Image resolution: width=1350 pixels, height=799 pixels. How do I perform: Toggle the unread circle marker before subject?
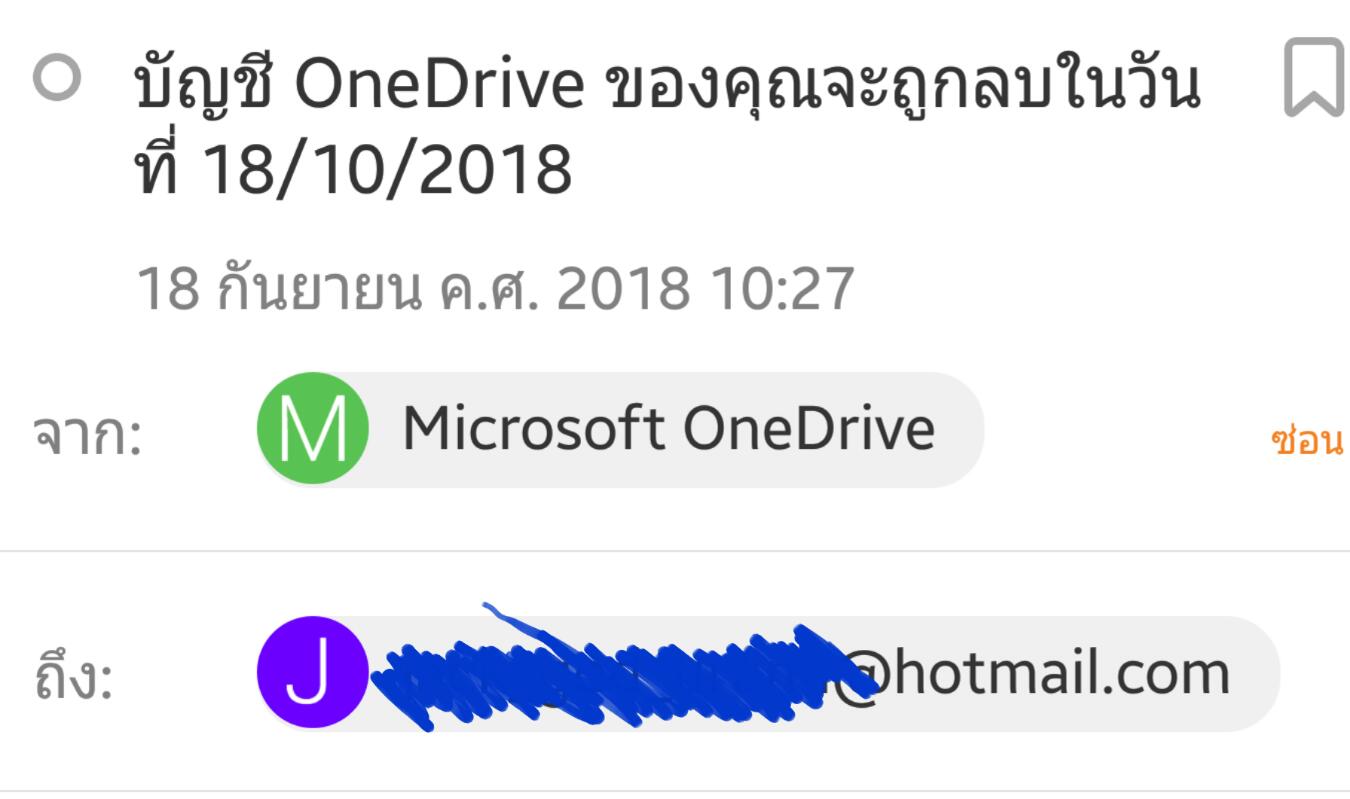point(57,77)
